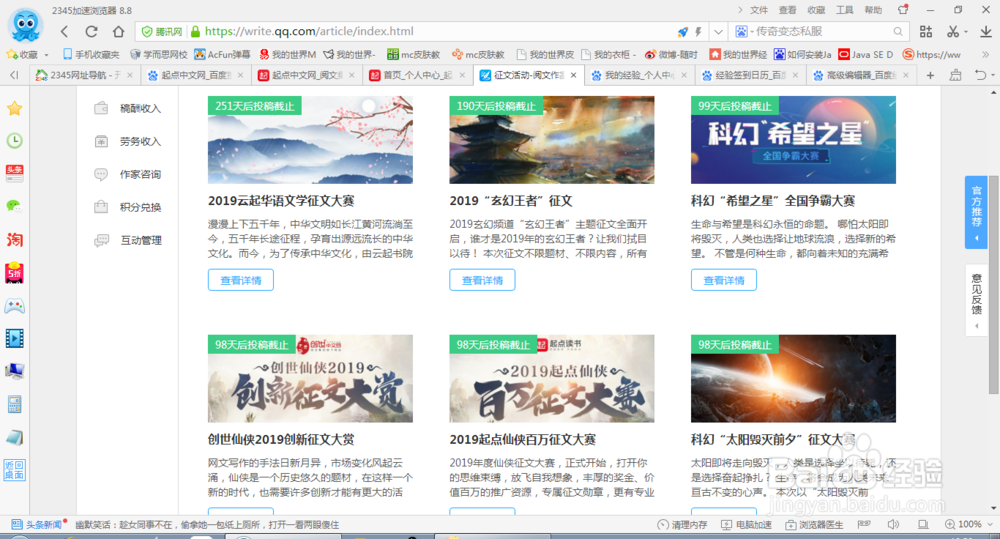The height and width of the screenshot is (539, 1000).
Task: Click the undo closed tab icon
Action: tap(980, 75)
